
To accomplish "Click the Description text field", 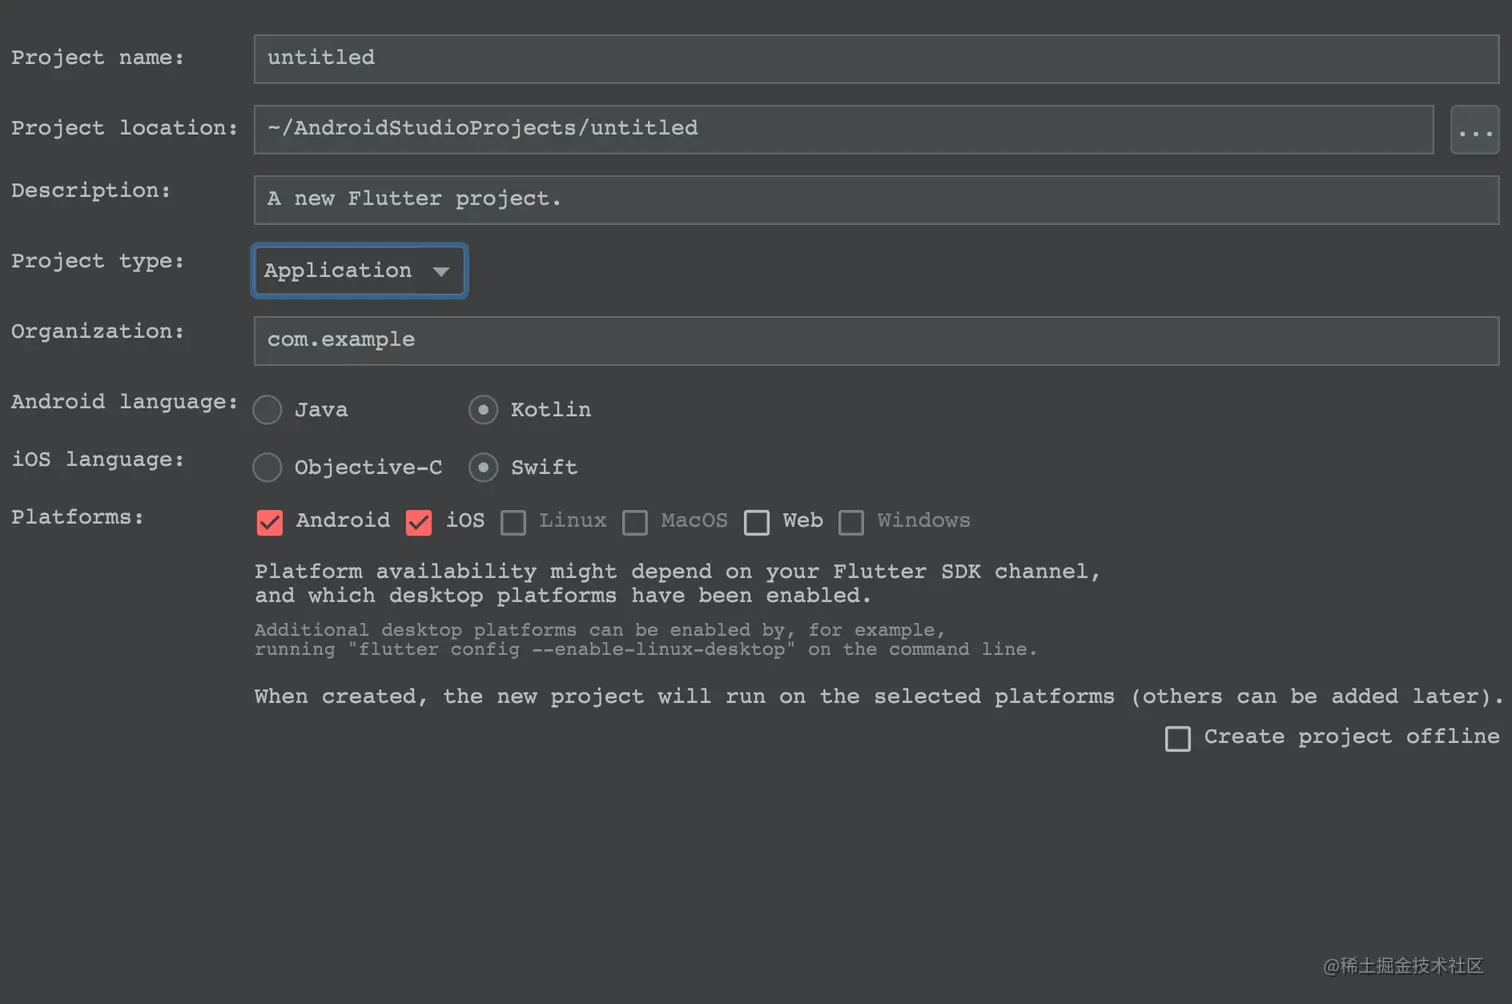I will [876, 200].
